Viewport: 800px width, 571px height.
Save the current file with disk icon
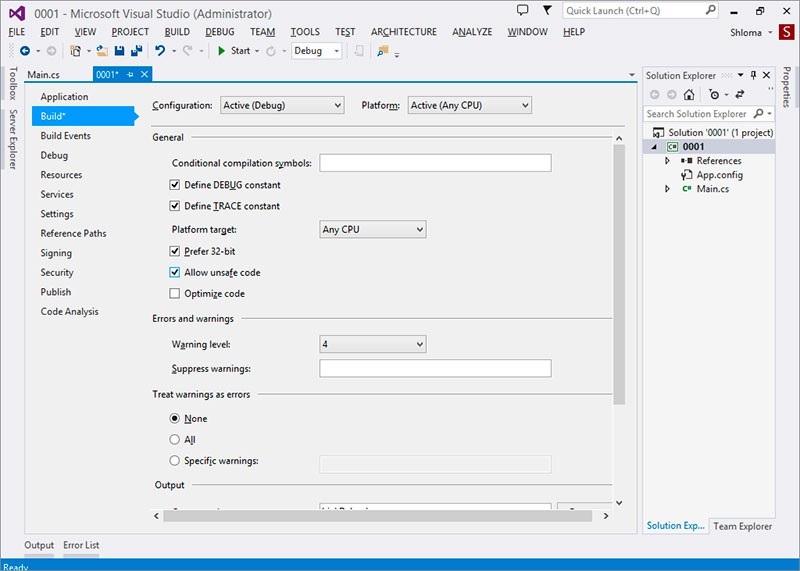point(119,51)
